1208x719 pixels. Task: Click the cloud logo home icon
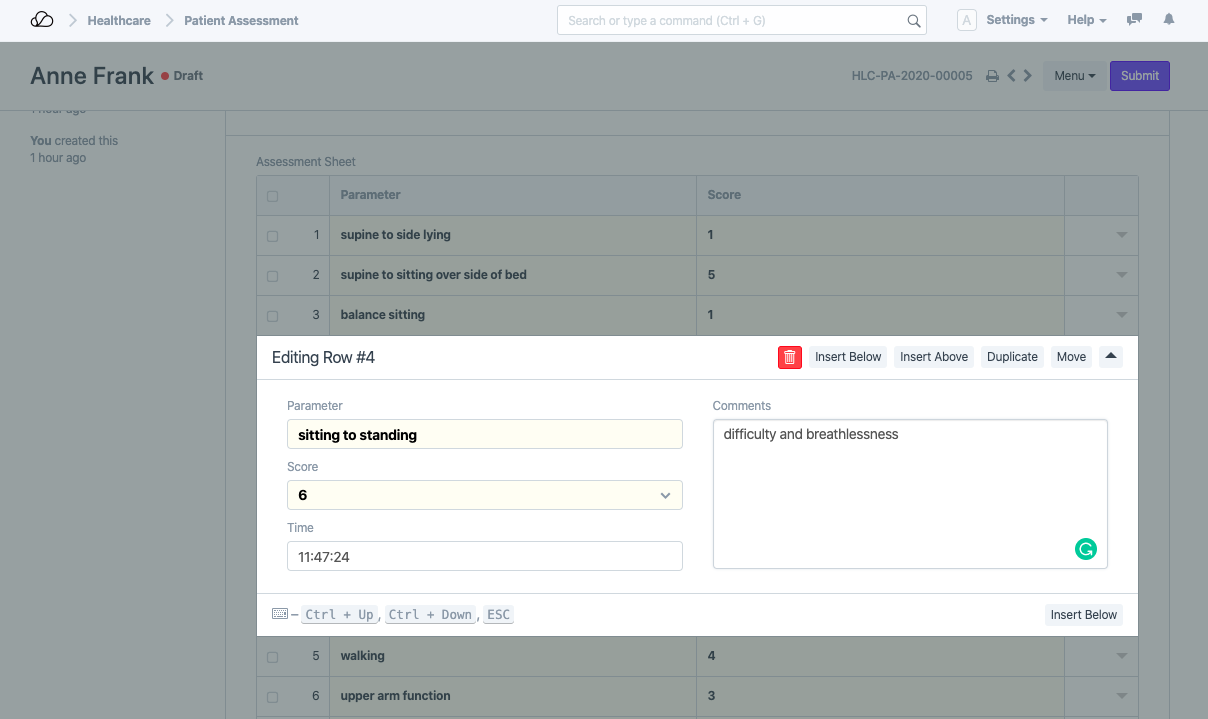(42, 20)
